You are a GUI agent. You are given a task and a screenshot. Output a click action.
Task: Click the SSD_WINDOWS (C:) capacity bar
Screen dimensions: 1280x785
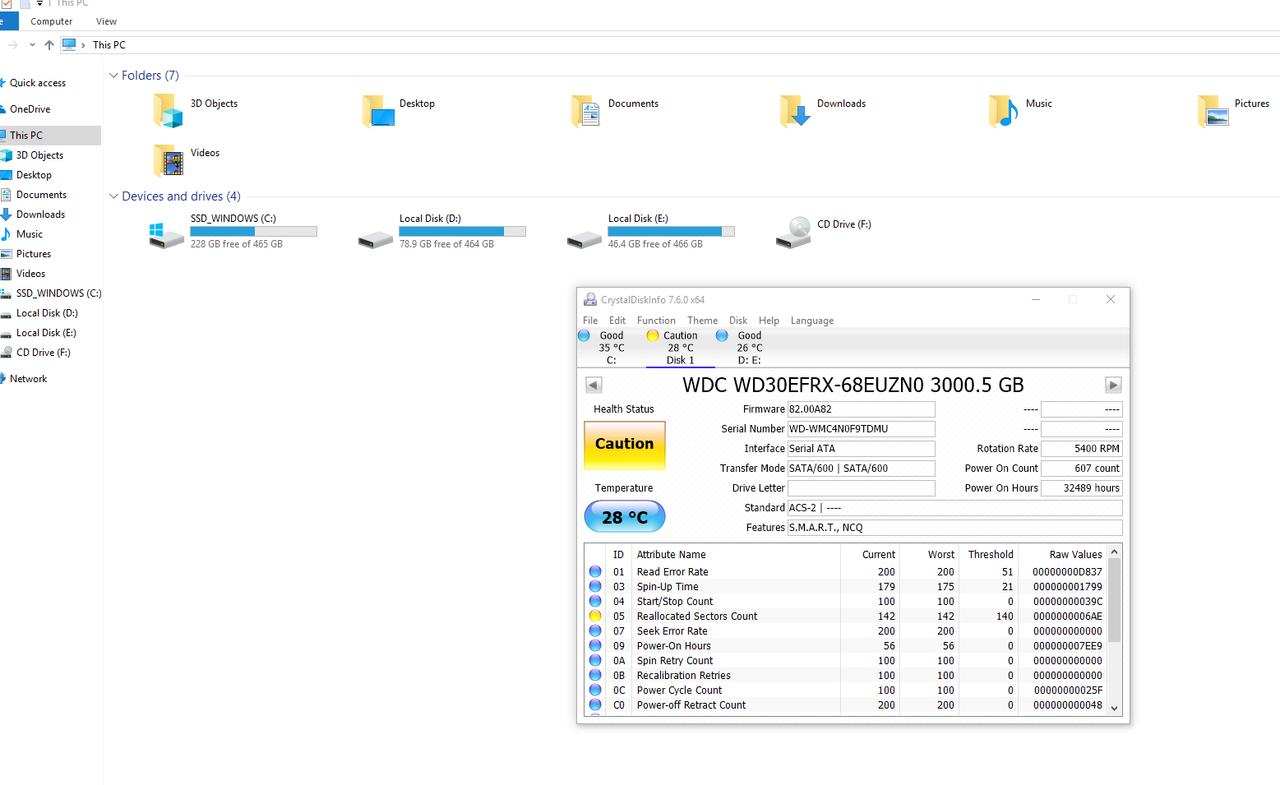[254, 231]
